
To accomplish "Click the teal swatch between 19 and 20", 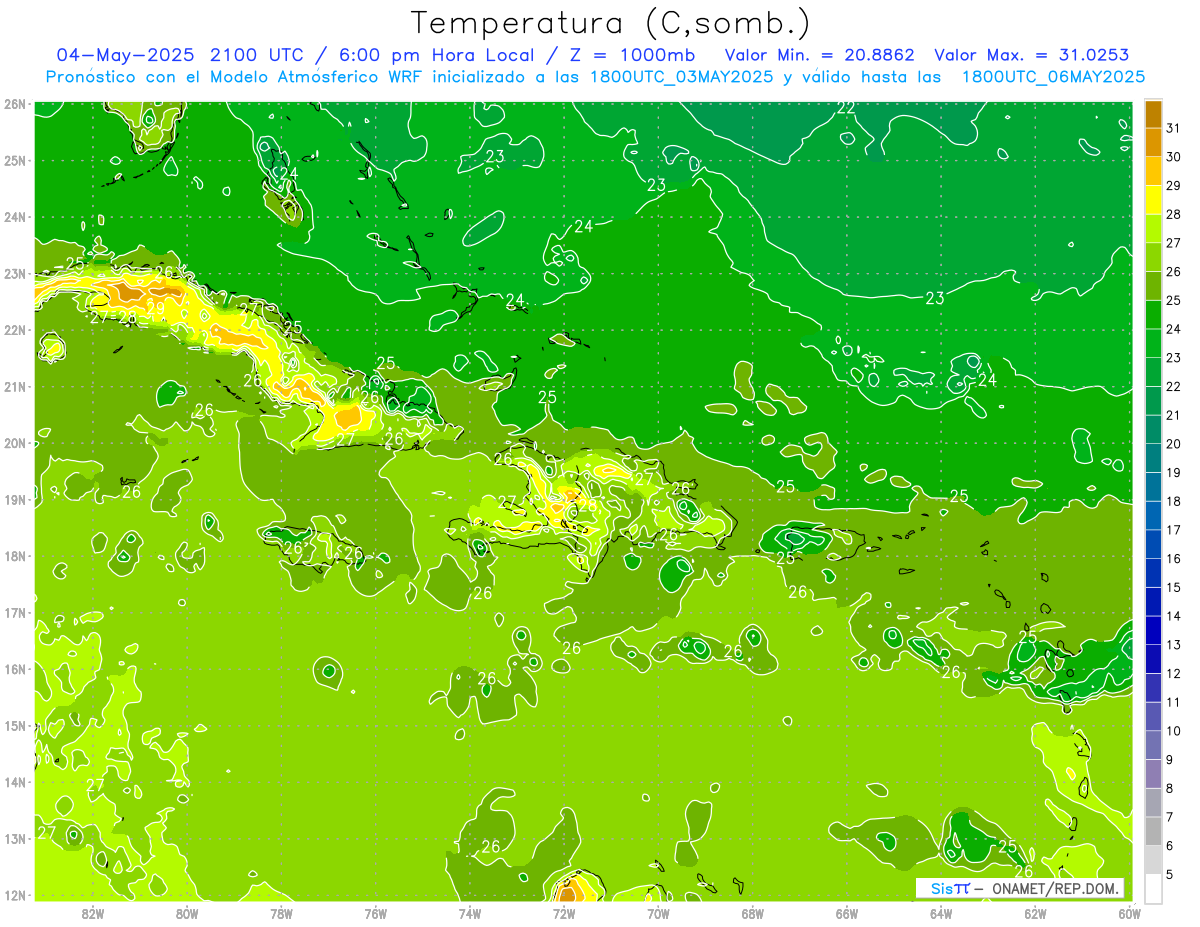I will (x=1153, y=458).
